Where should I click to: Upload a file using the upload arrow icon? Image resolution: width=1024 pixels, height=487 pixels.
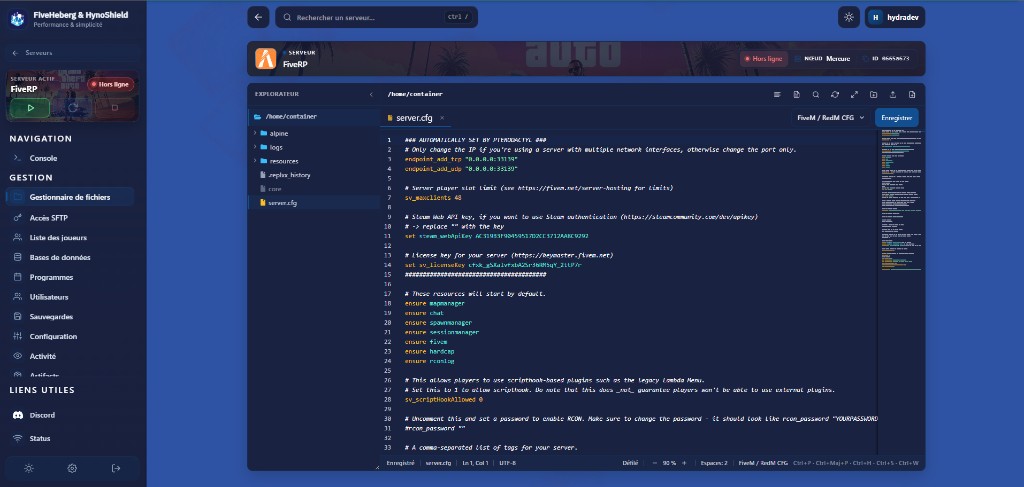click(x=892, y=95)
